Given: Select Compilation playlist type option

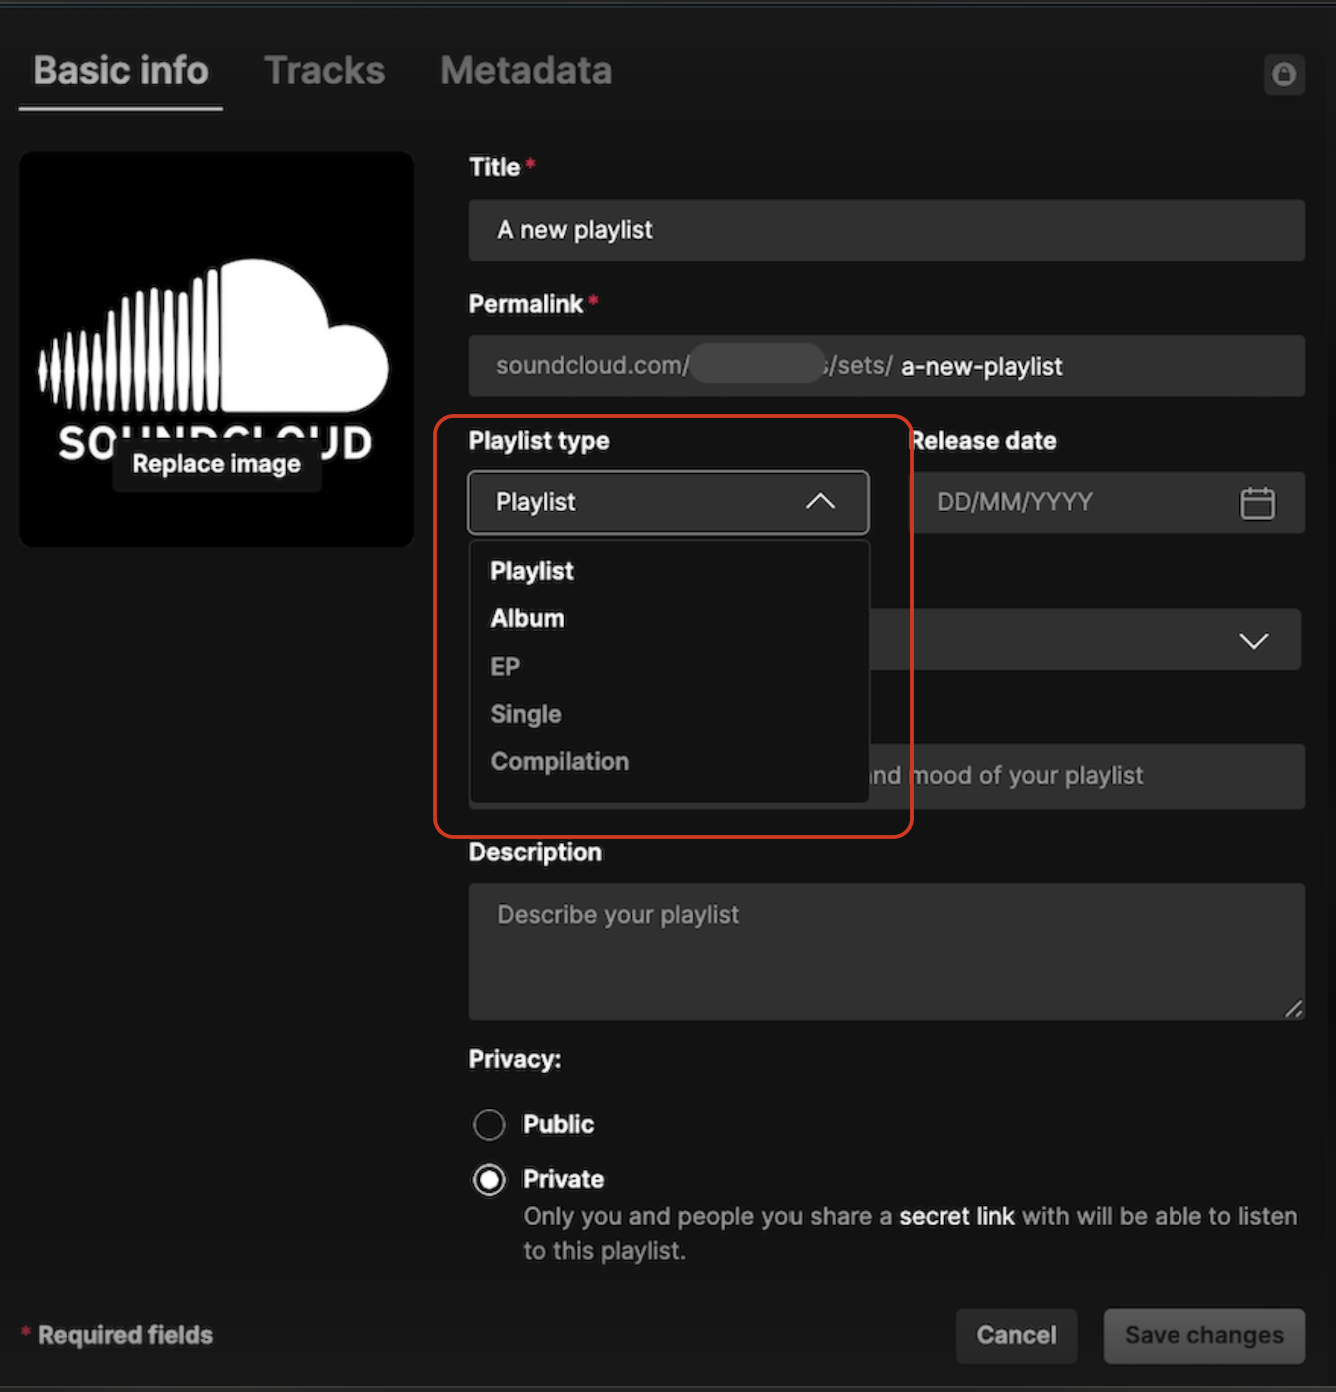Looking at the screenshot, I should [x=559, y=762].
